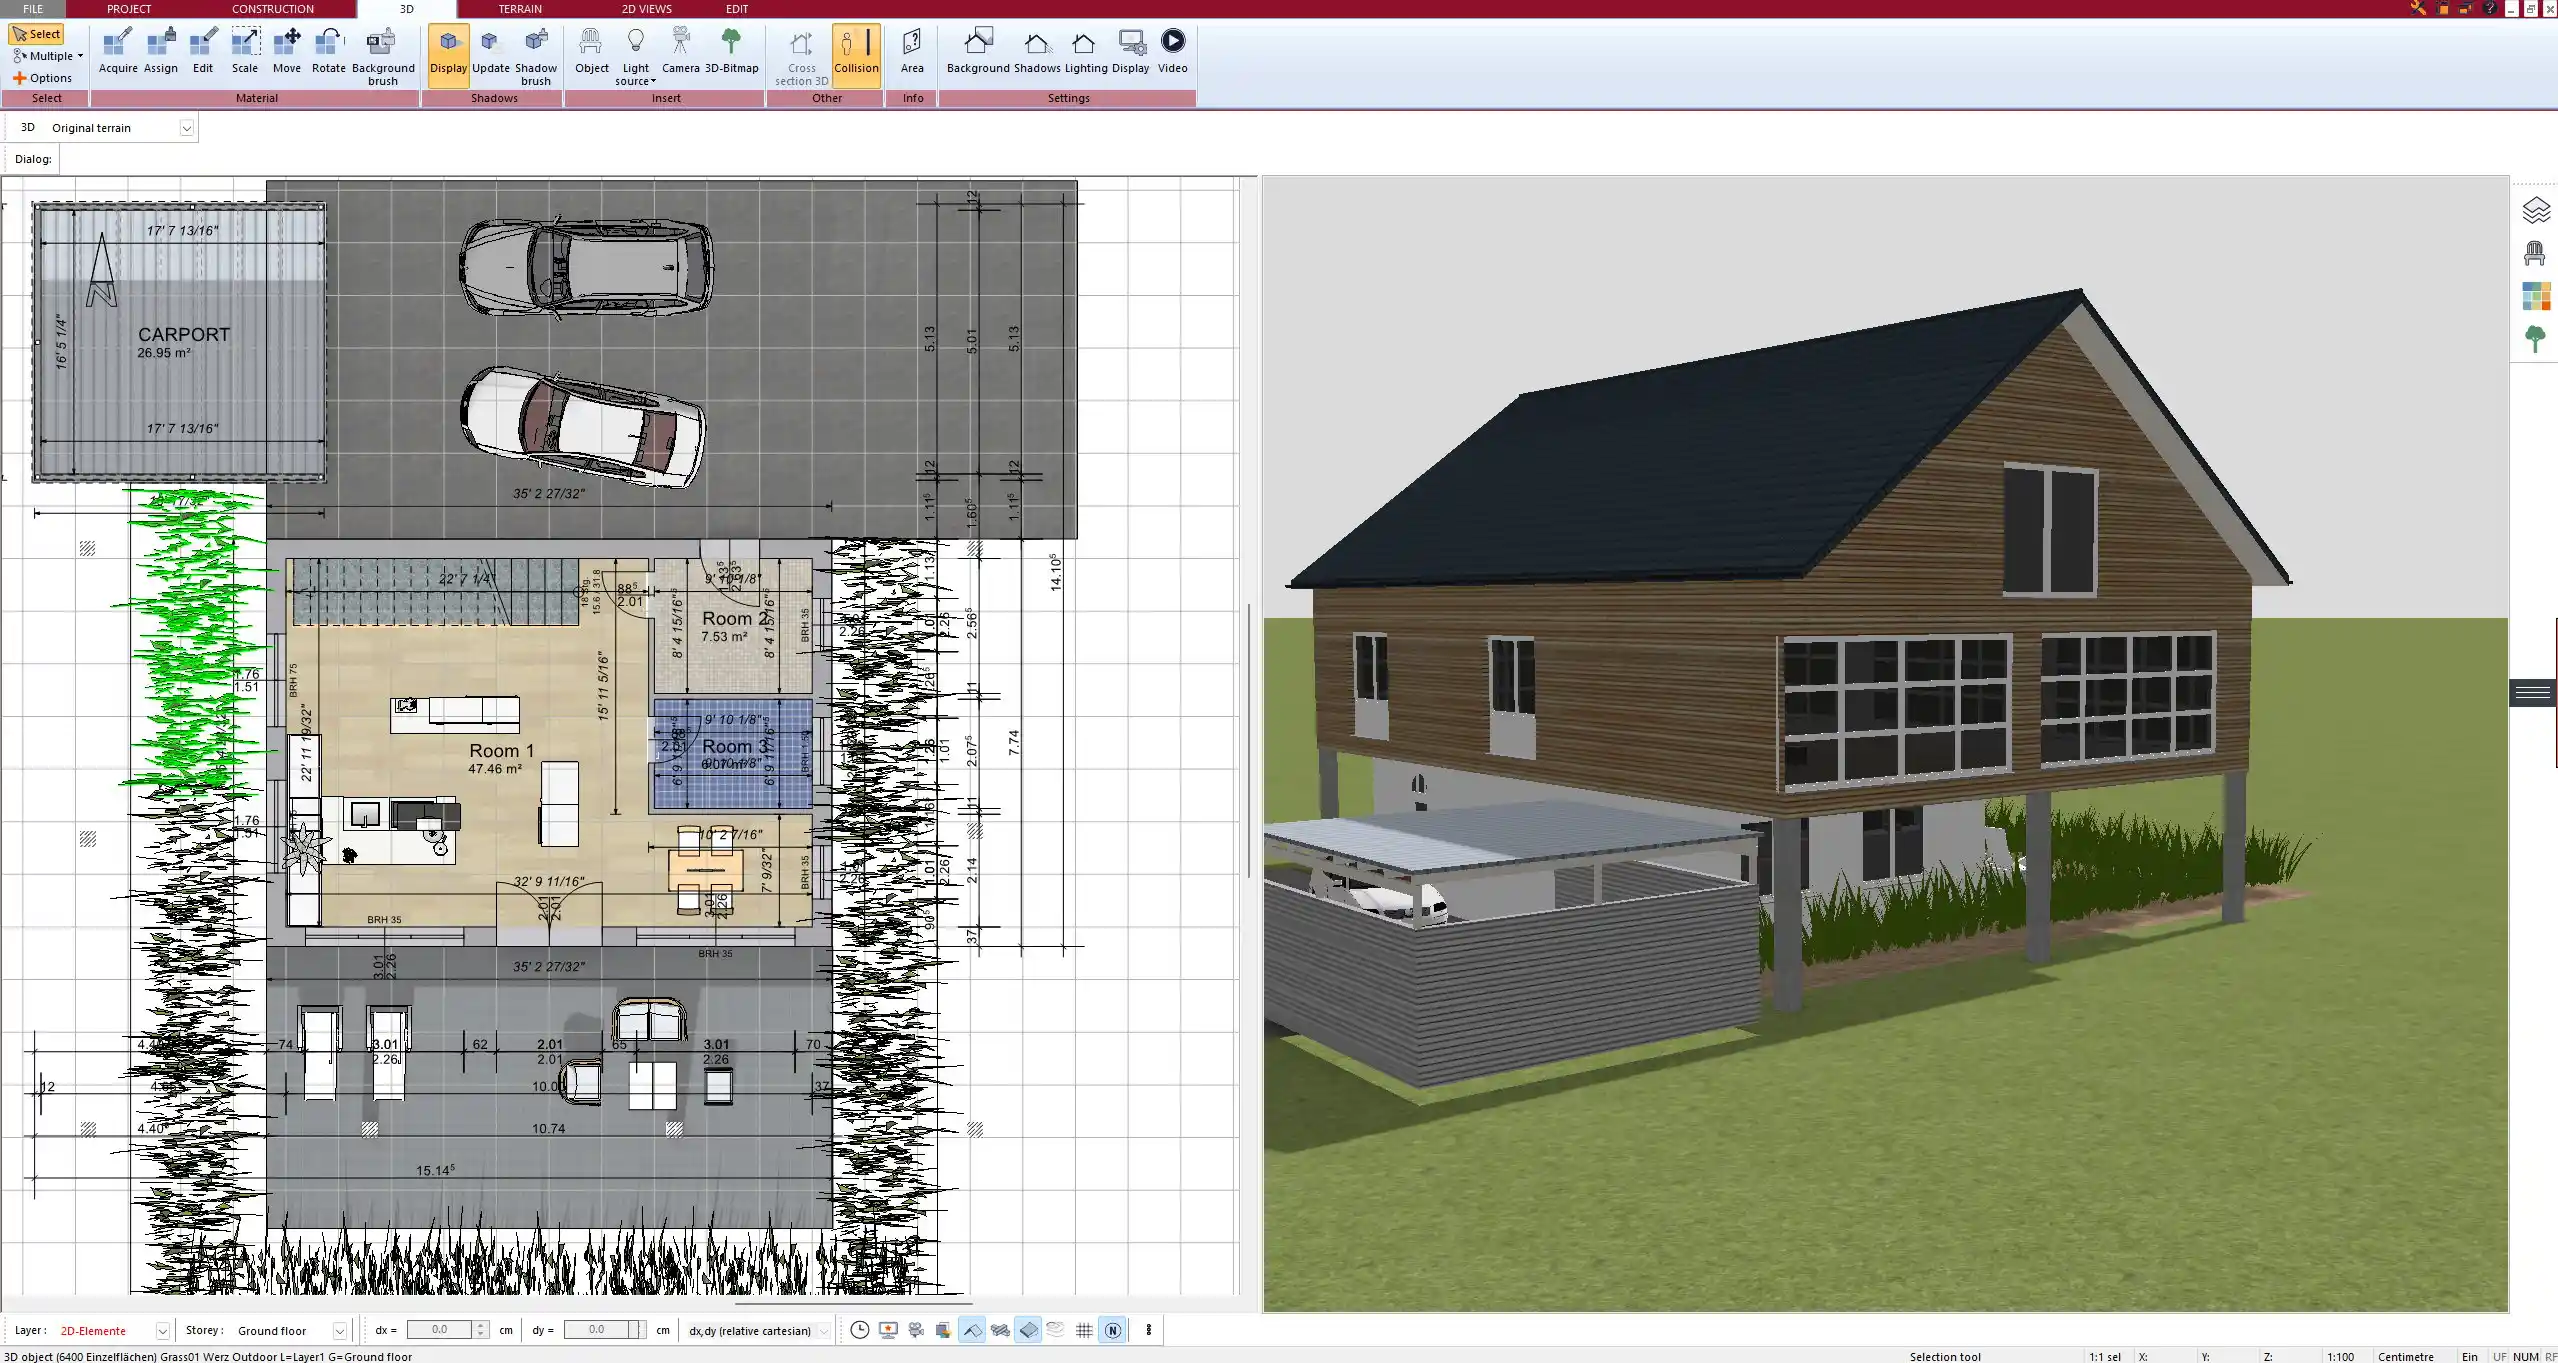
Task: Expand the Original terrain dropdown
Action: click(x=186, y=128)
